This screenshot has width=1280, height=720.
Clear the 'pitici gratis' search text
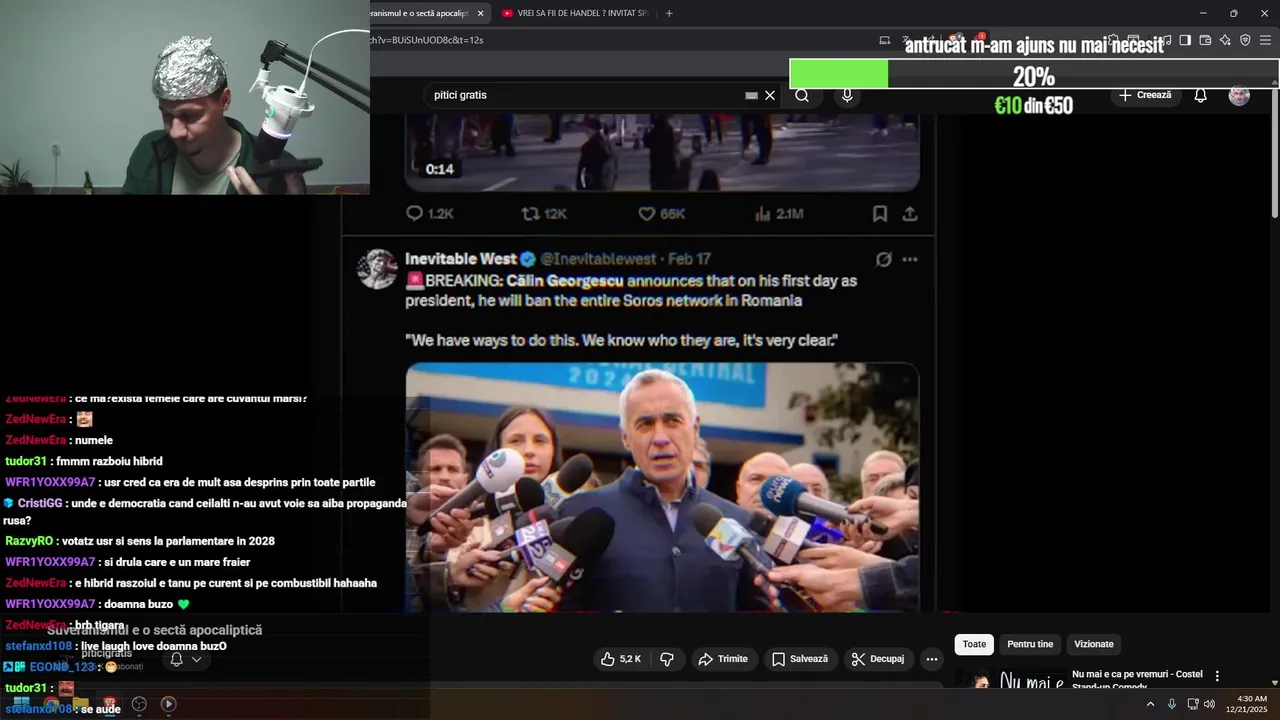point(770,95)
